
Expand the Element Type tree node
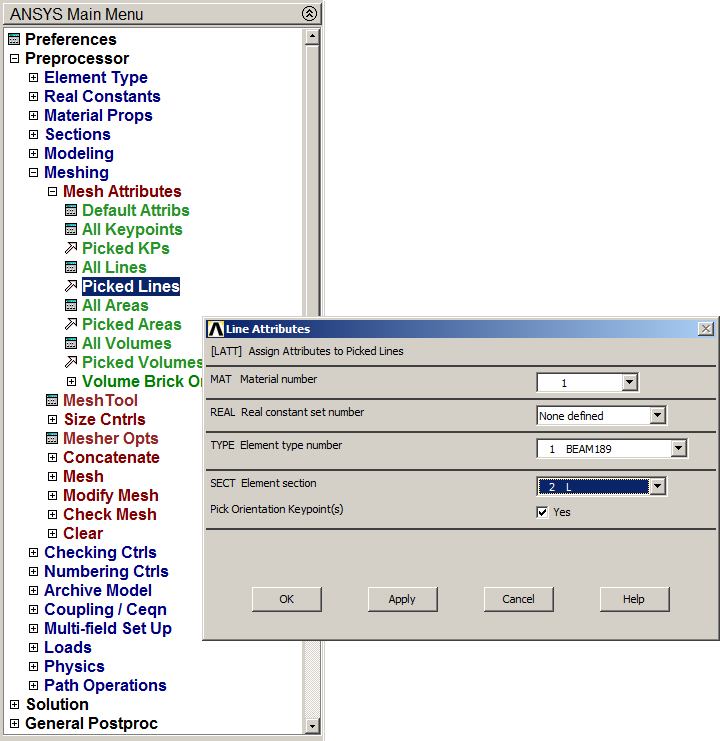33,78
